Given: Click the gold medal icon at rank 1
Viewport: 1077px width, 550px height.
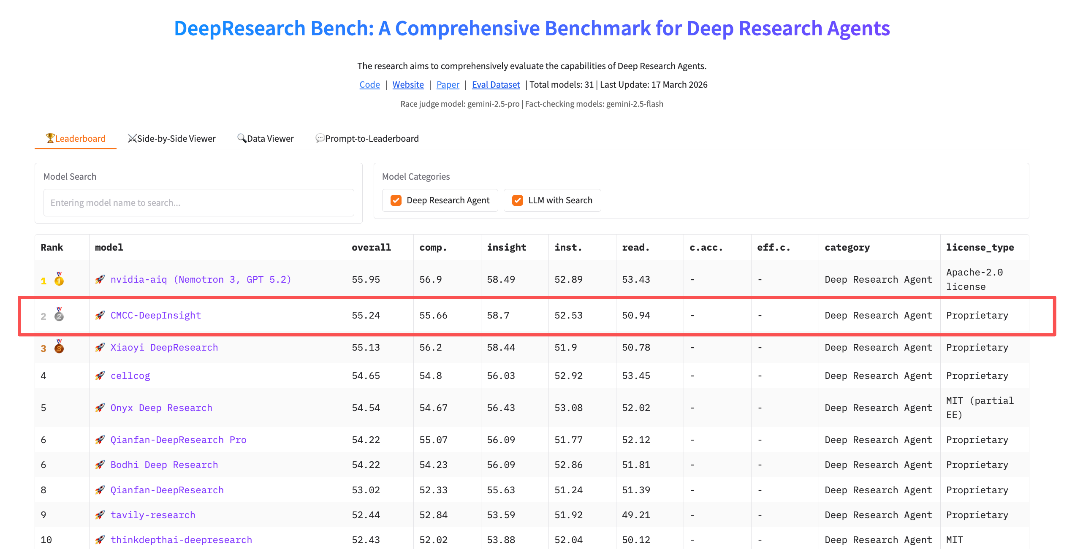Looking at the screenshot, I should pos(59,280).
